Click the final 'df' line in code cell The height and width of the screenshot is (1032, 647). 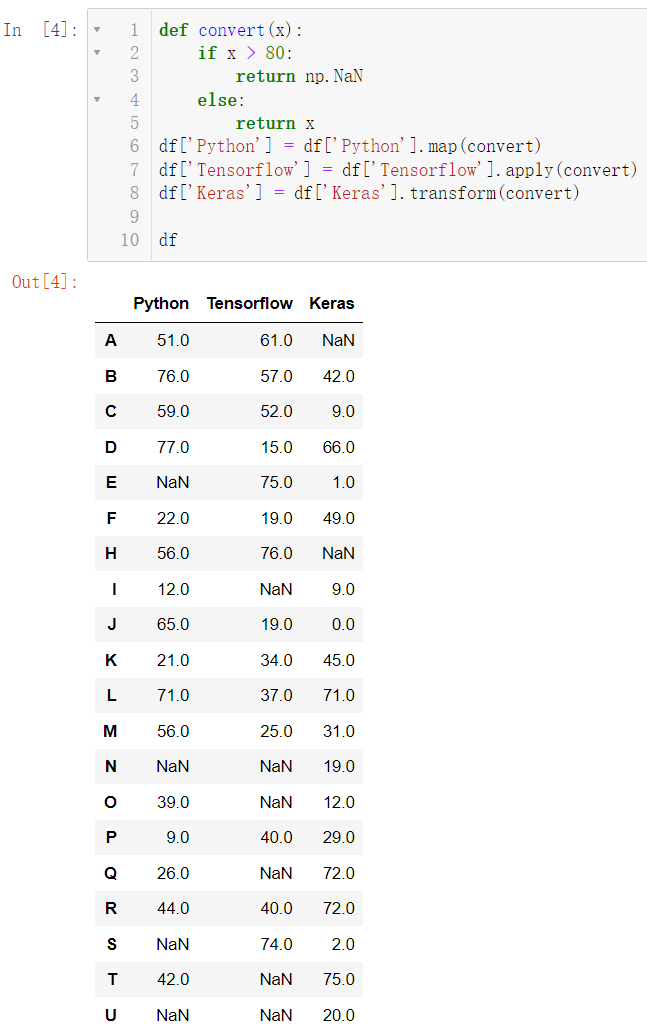tap(168, 240)
